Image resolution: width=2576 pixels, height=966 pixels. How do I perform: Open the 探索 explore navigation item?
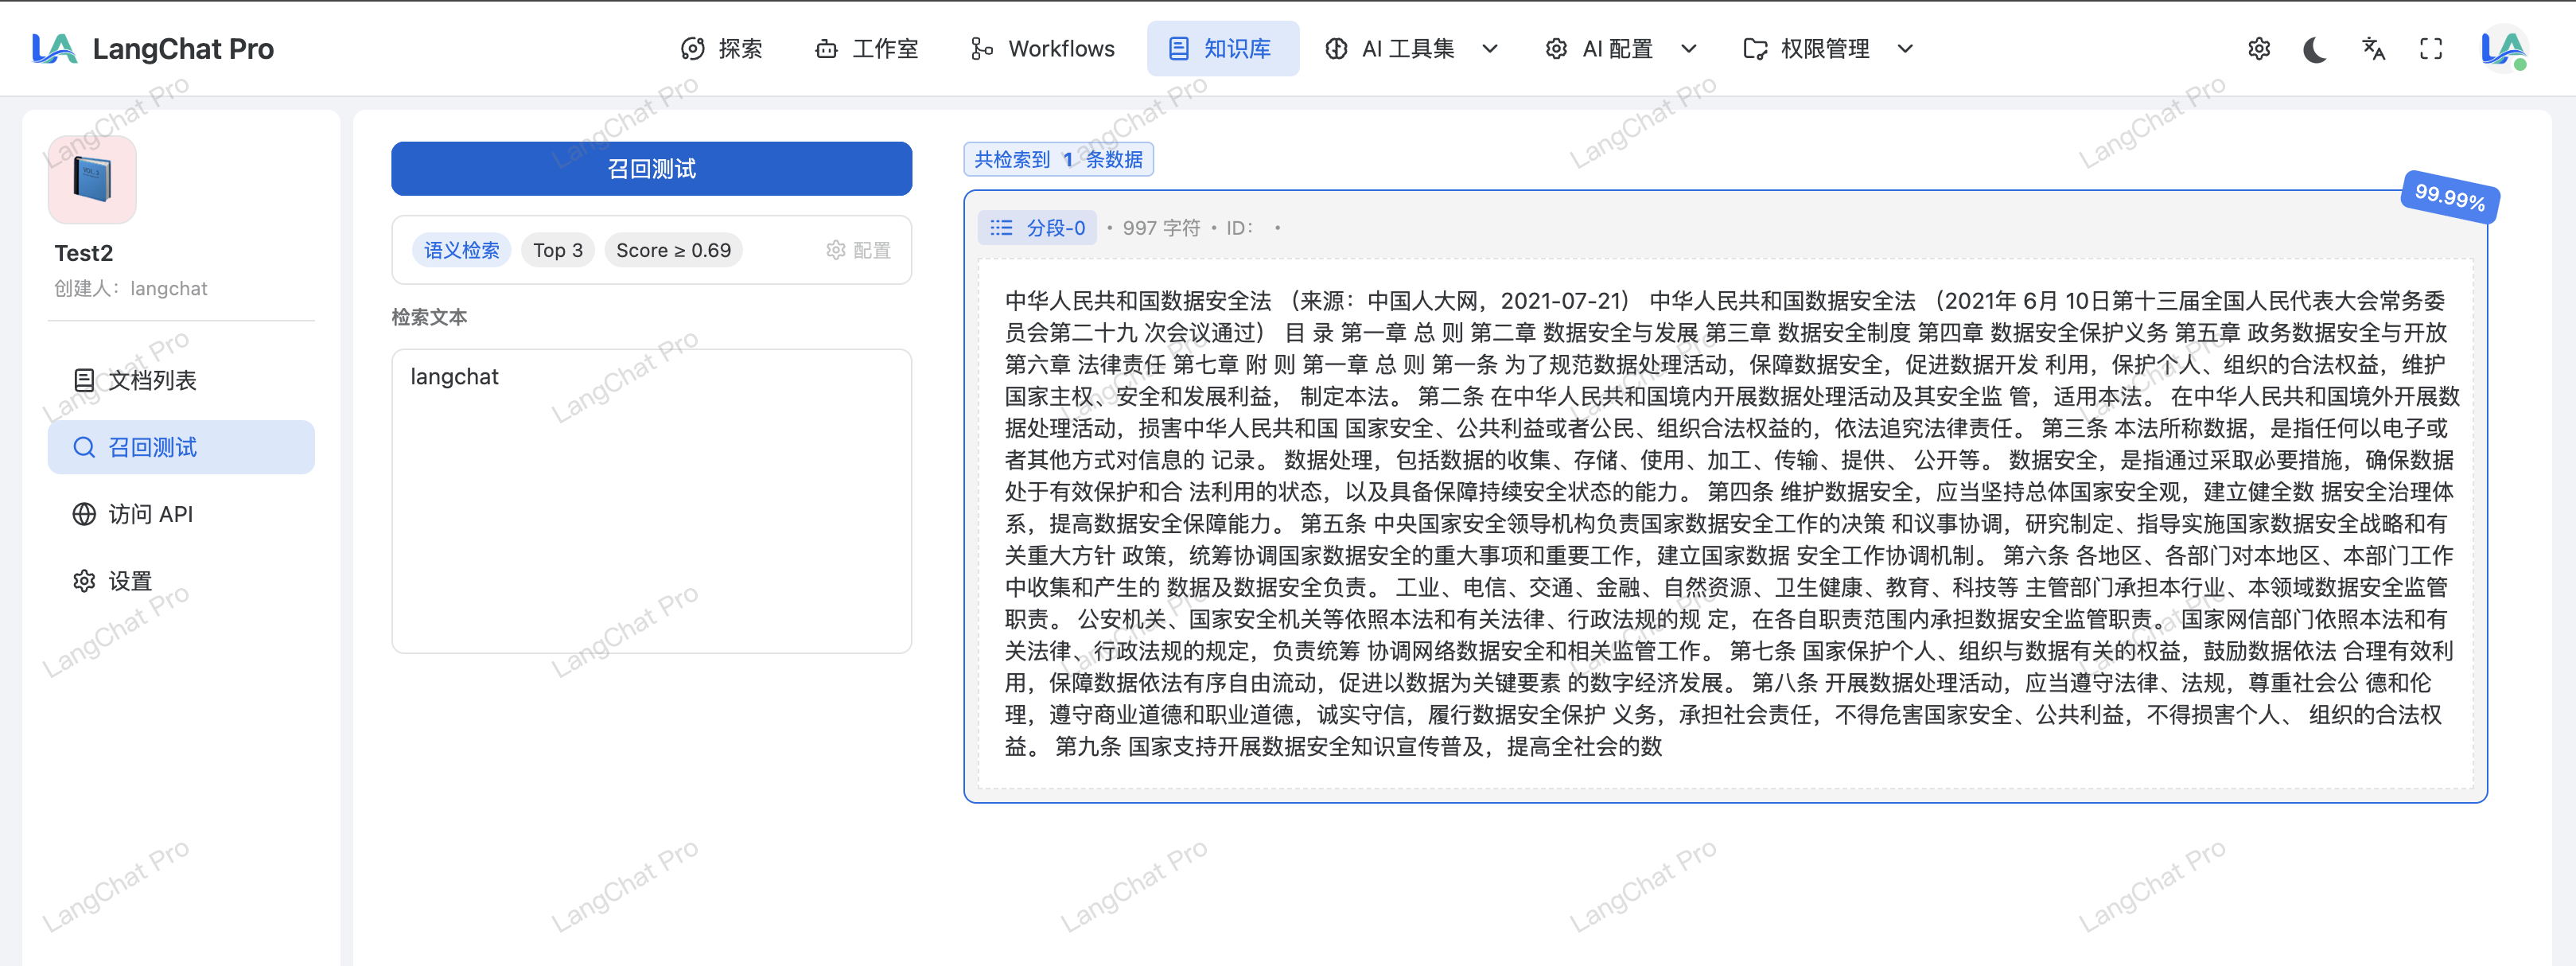tap(722, 49)
